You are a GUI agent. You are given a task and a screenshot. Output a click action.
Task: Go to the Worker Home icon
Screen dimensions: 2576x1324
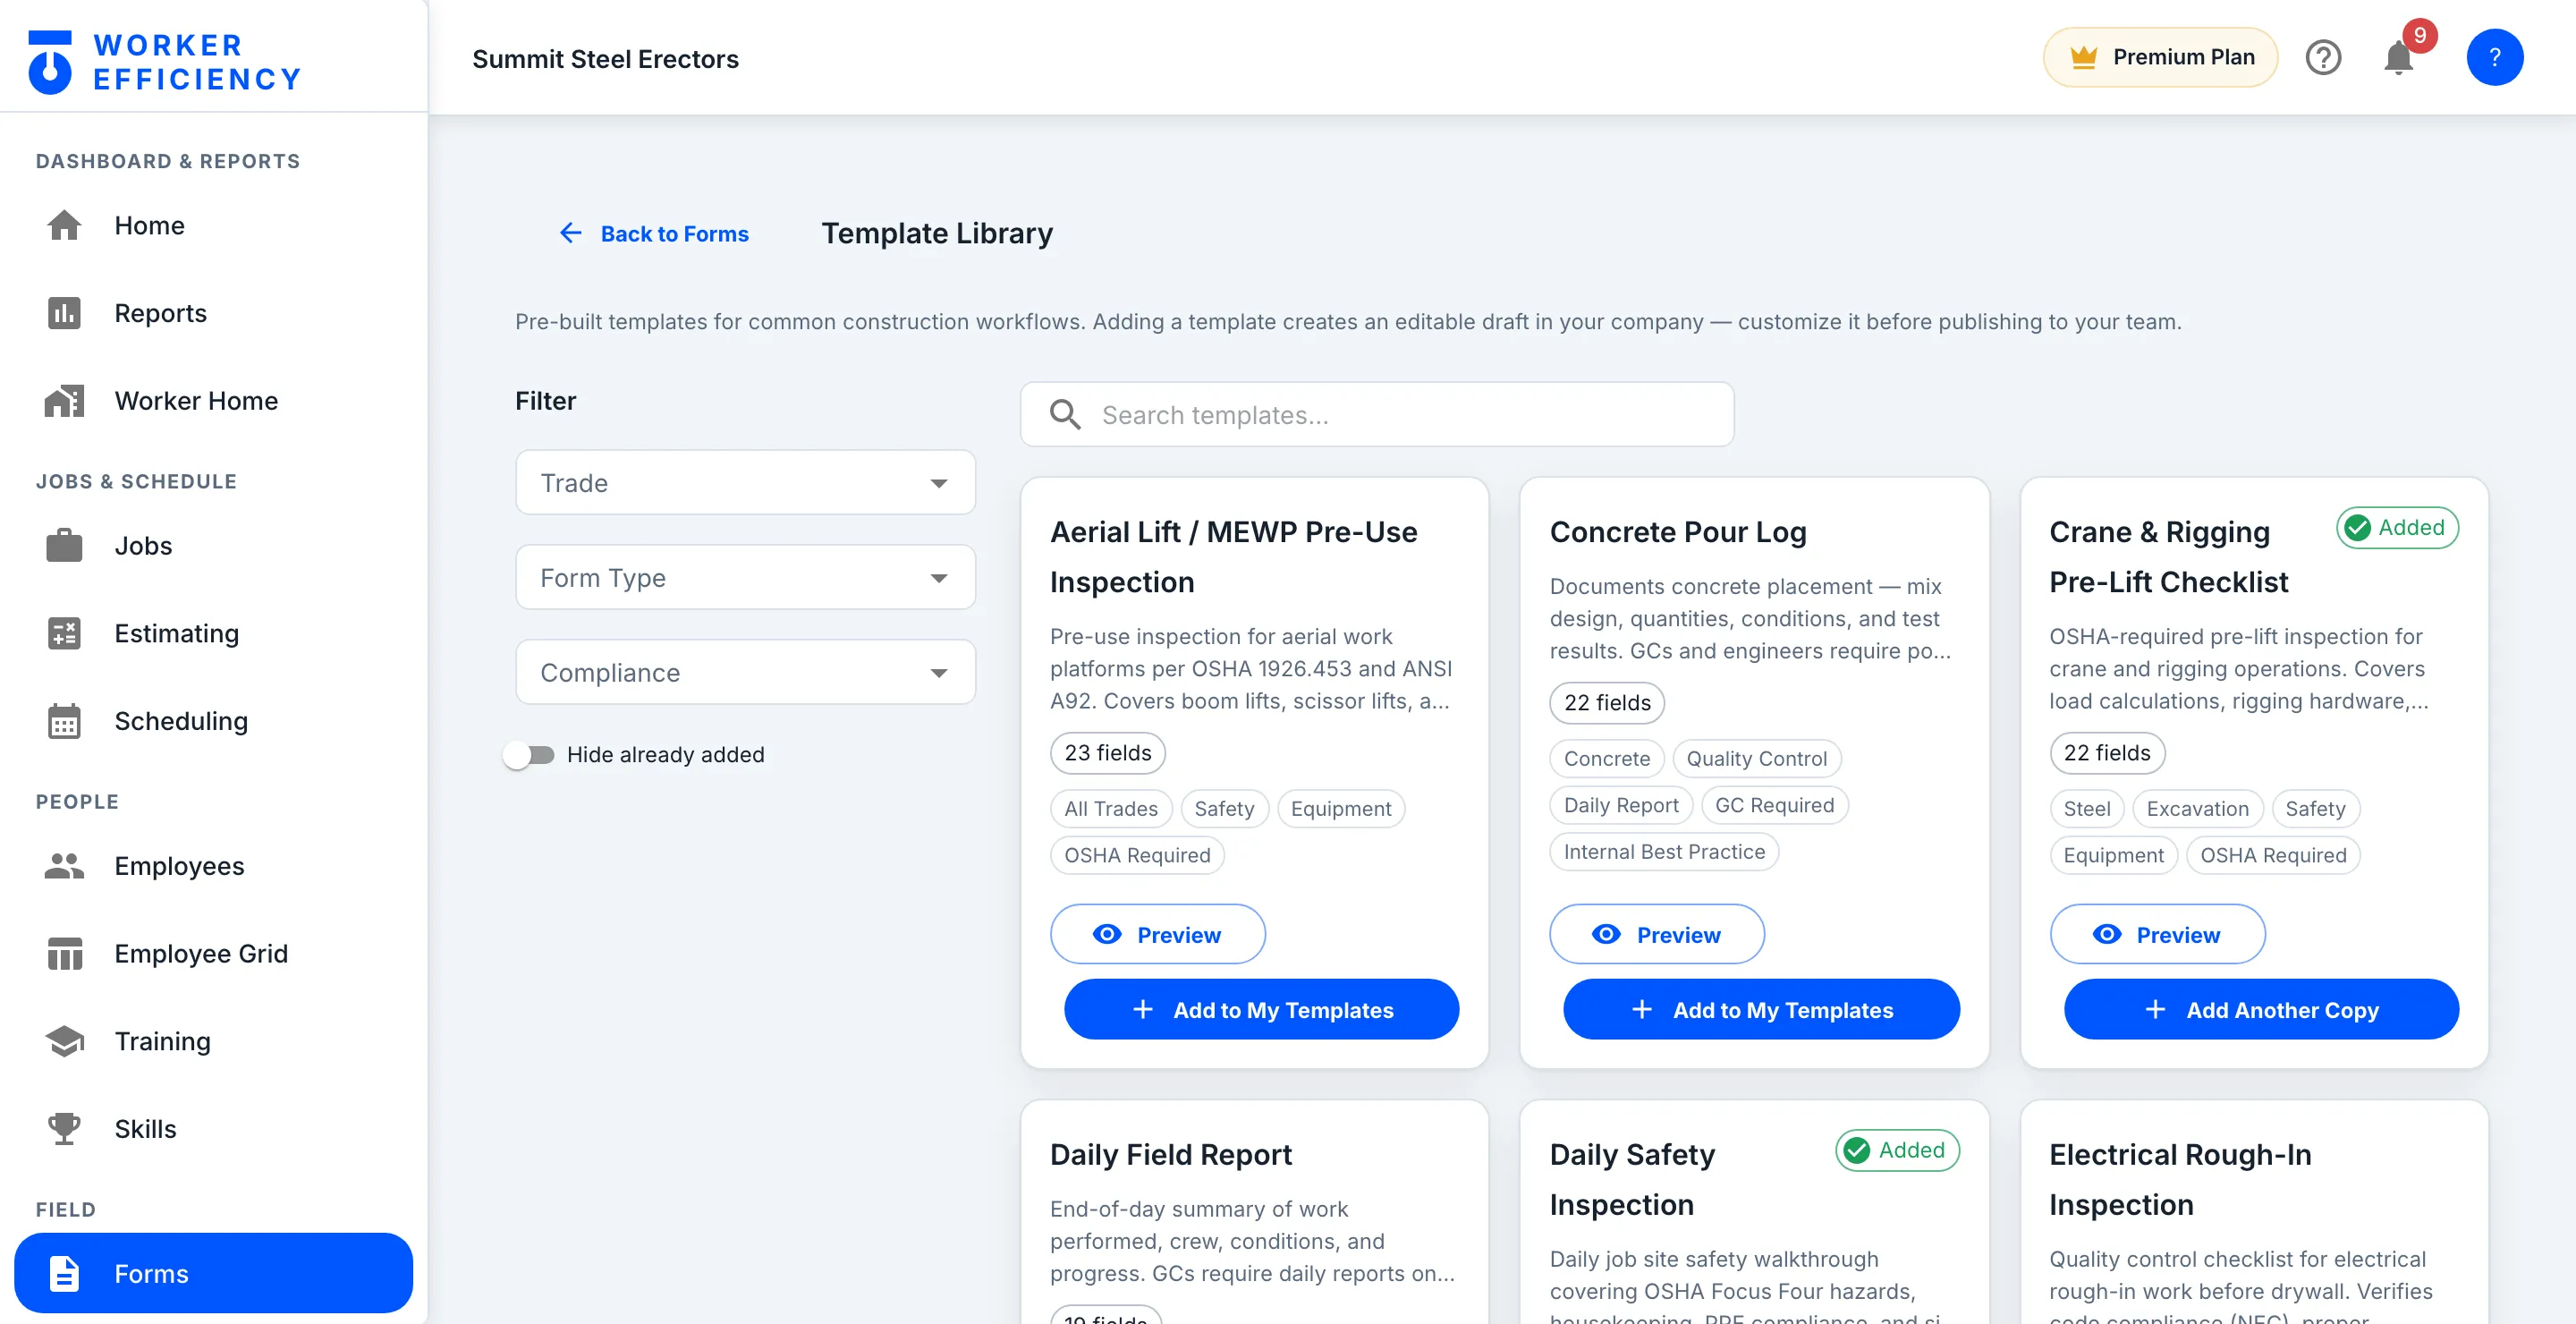click(x=64, y=401)
